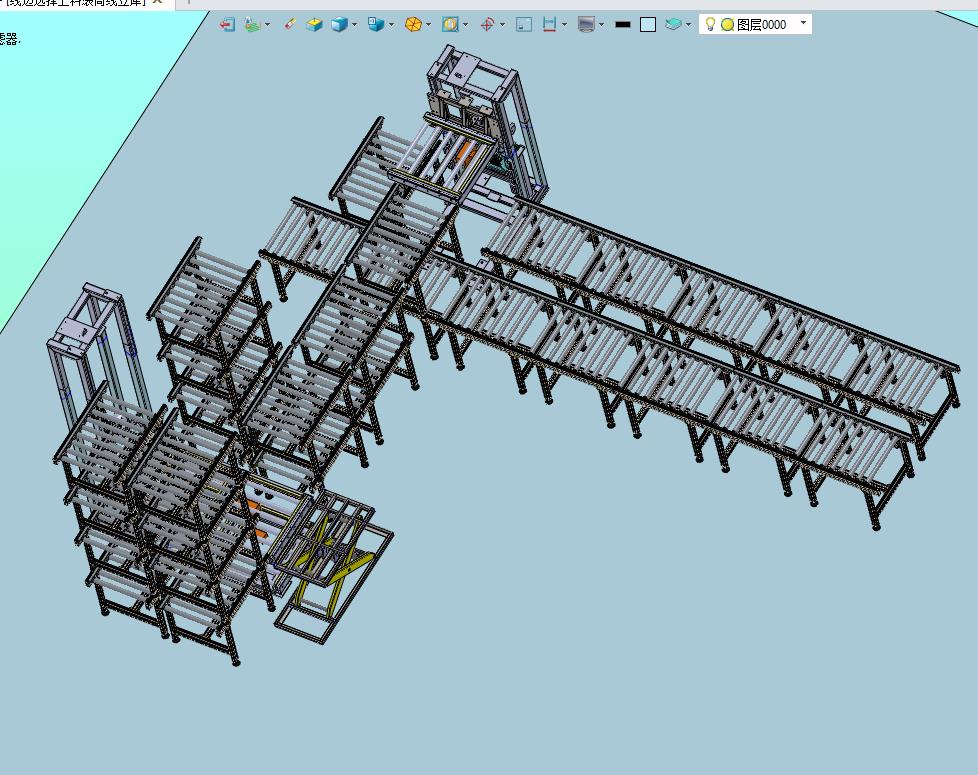978x775 pixels.
Task: Open dropdown beside view orientation cube
Action: [391, 25]
